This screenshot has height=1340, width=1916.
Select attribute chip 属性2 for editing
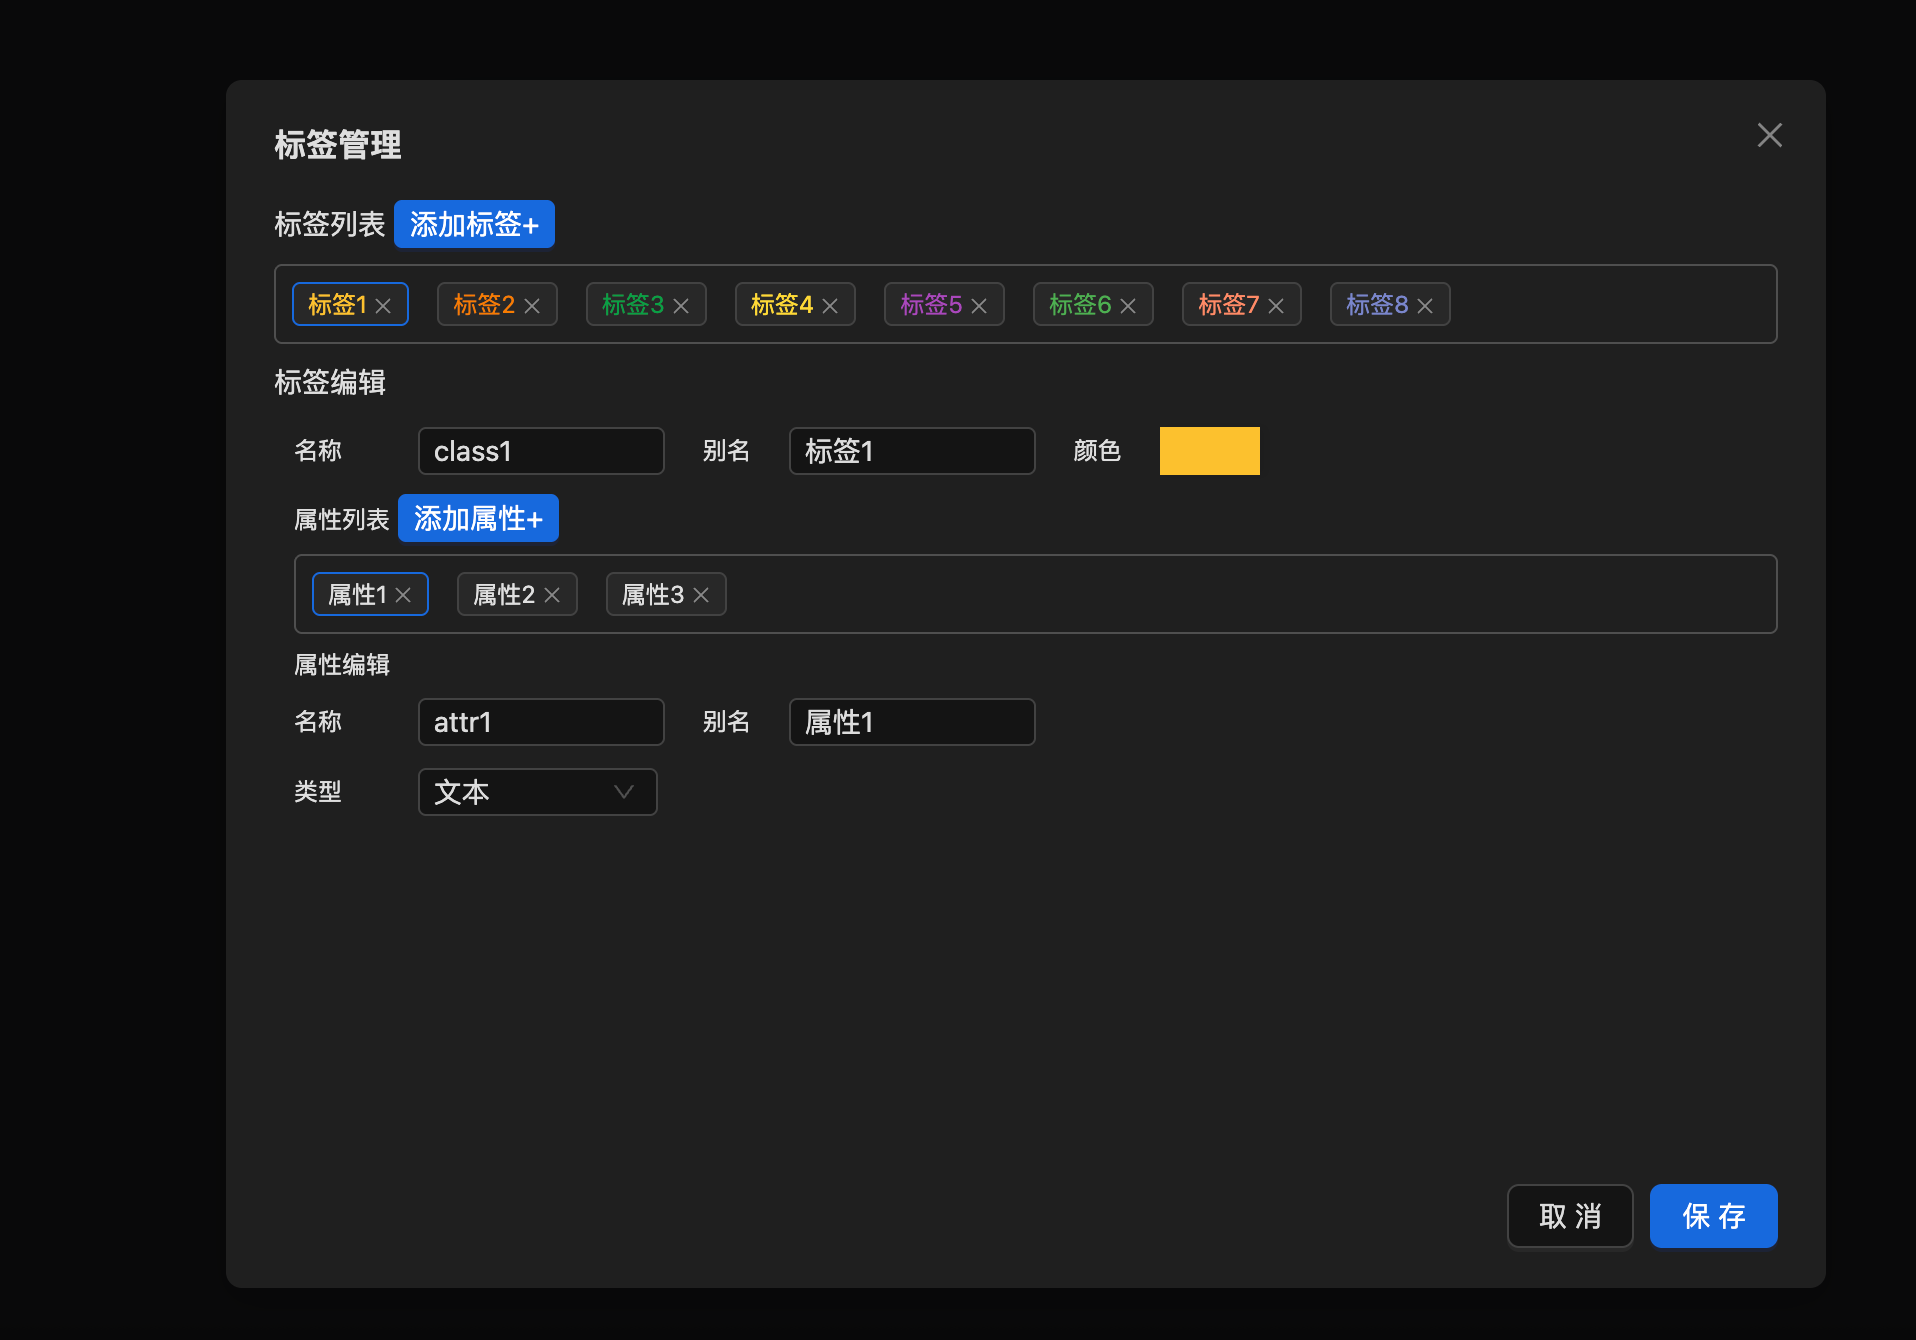pos(504,594)
